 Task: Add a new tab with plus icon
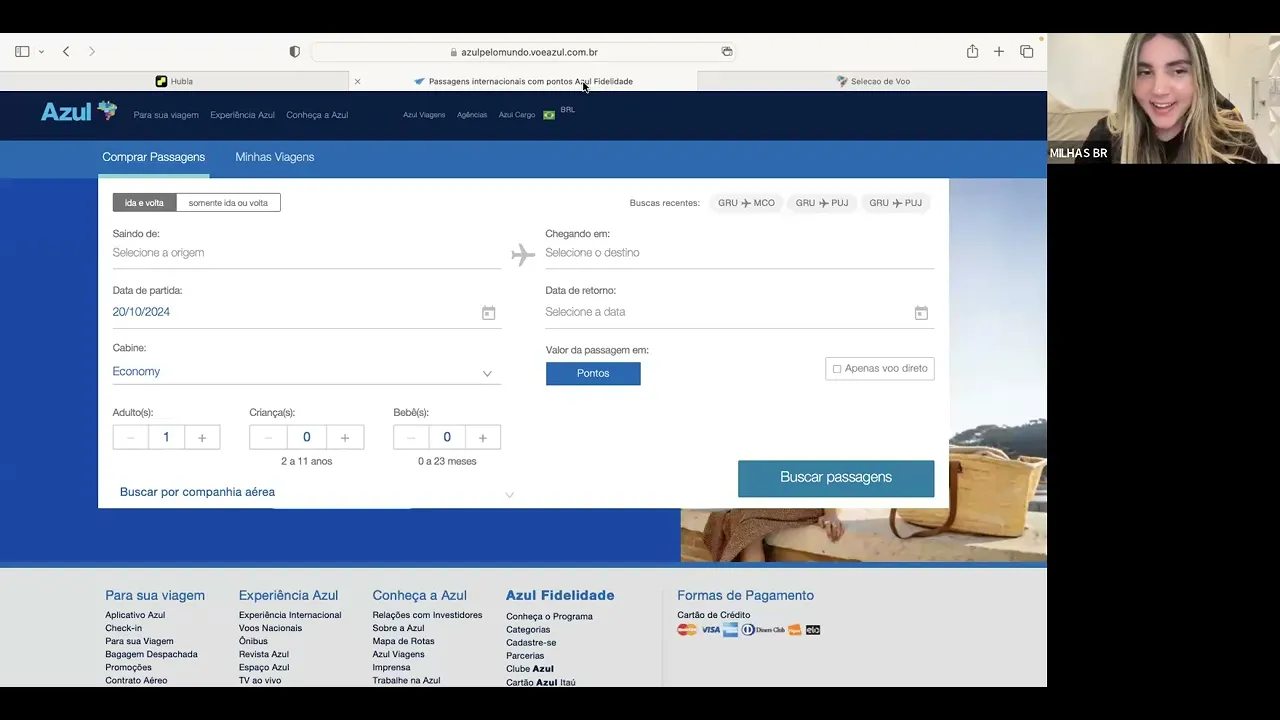[998, 51]
